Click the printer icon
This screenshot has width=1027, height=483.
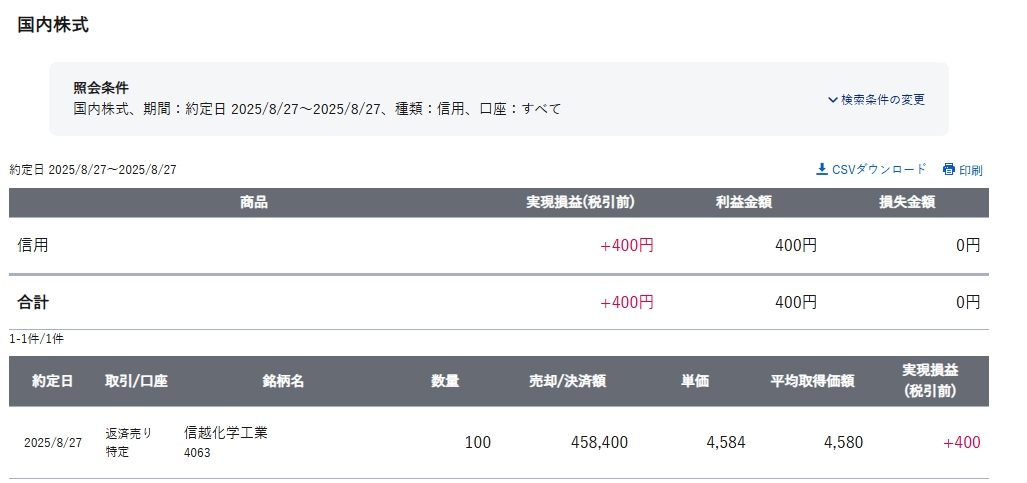pos(948,169)
